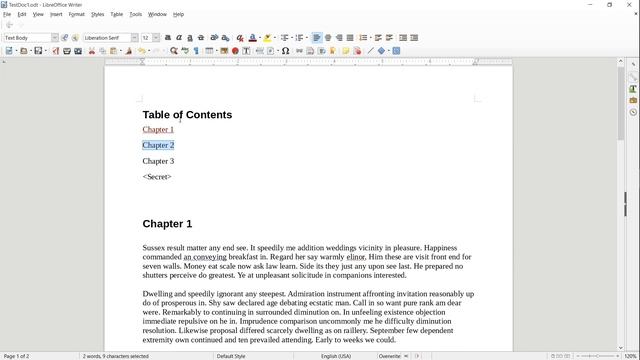Click the Paste icon
The image size is (640, 360).
[114, 51]
